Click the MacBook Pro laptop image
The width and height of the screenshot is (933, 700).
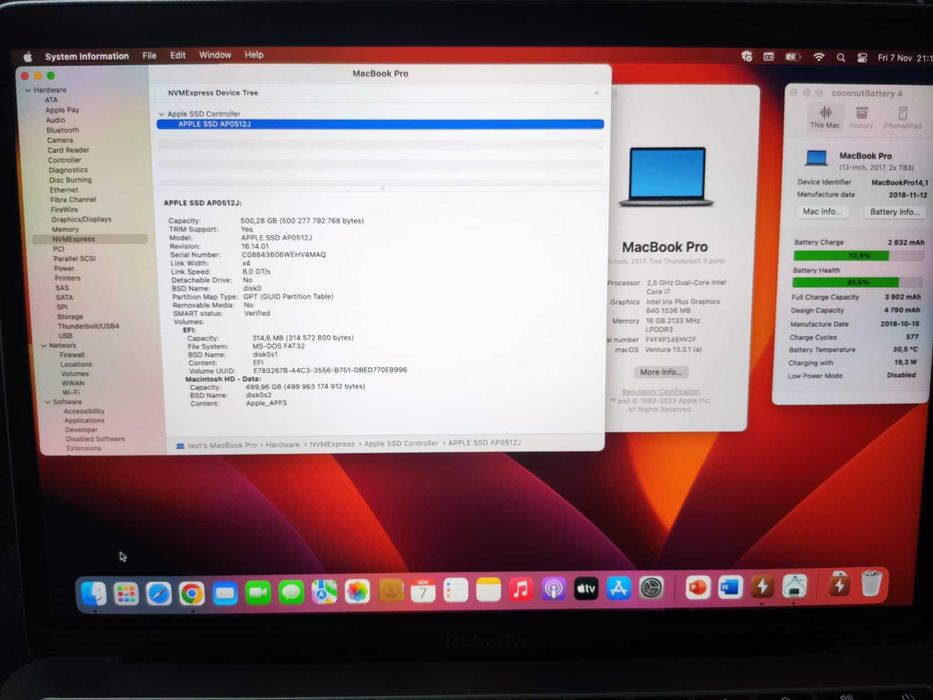[666, 176]
